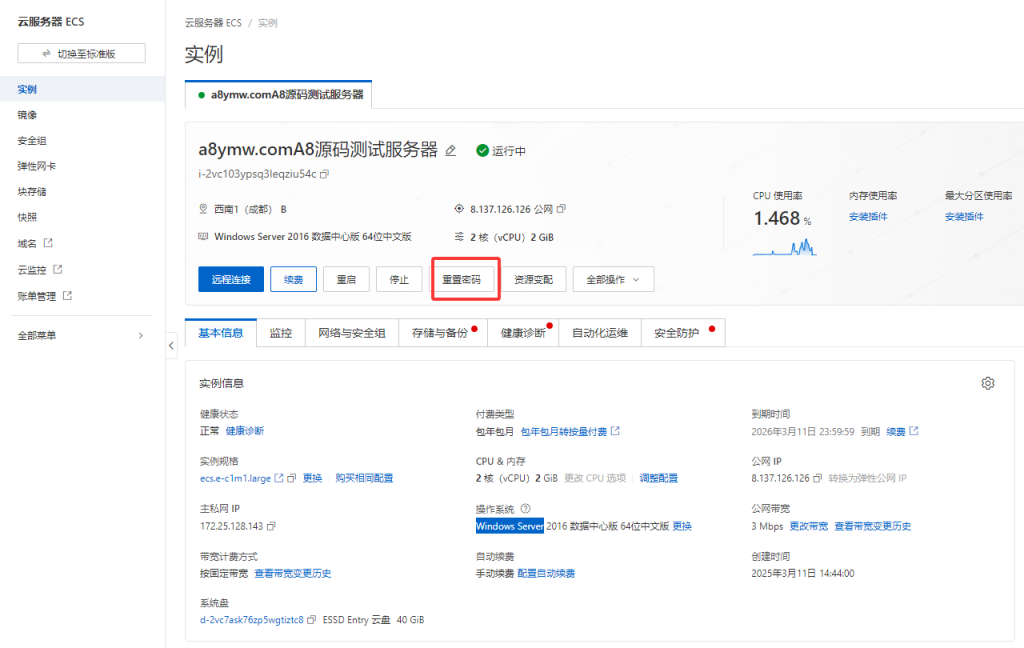
Task: Open ecs.e-c1m1.large spec details external link
Action: [281, 477]
